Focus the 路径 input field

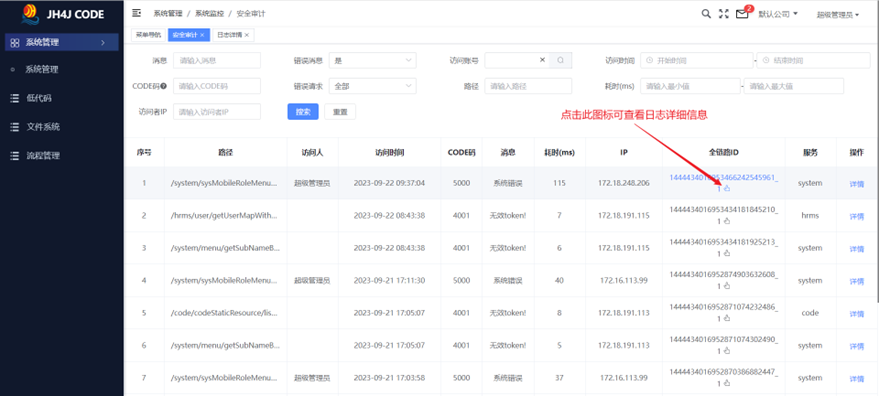tap(528, 86)
